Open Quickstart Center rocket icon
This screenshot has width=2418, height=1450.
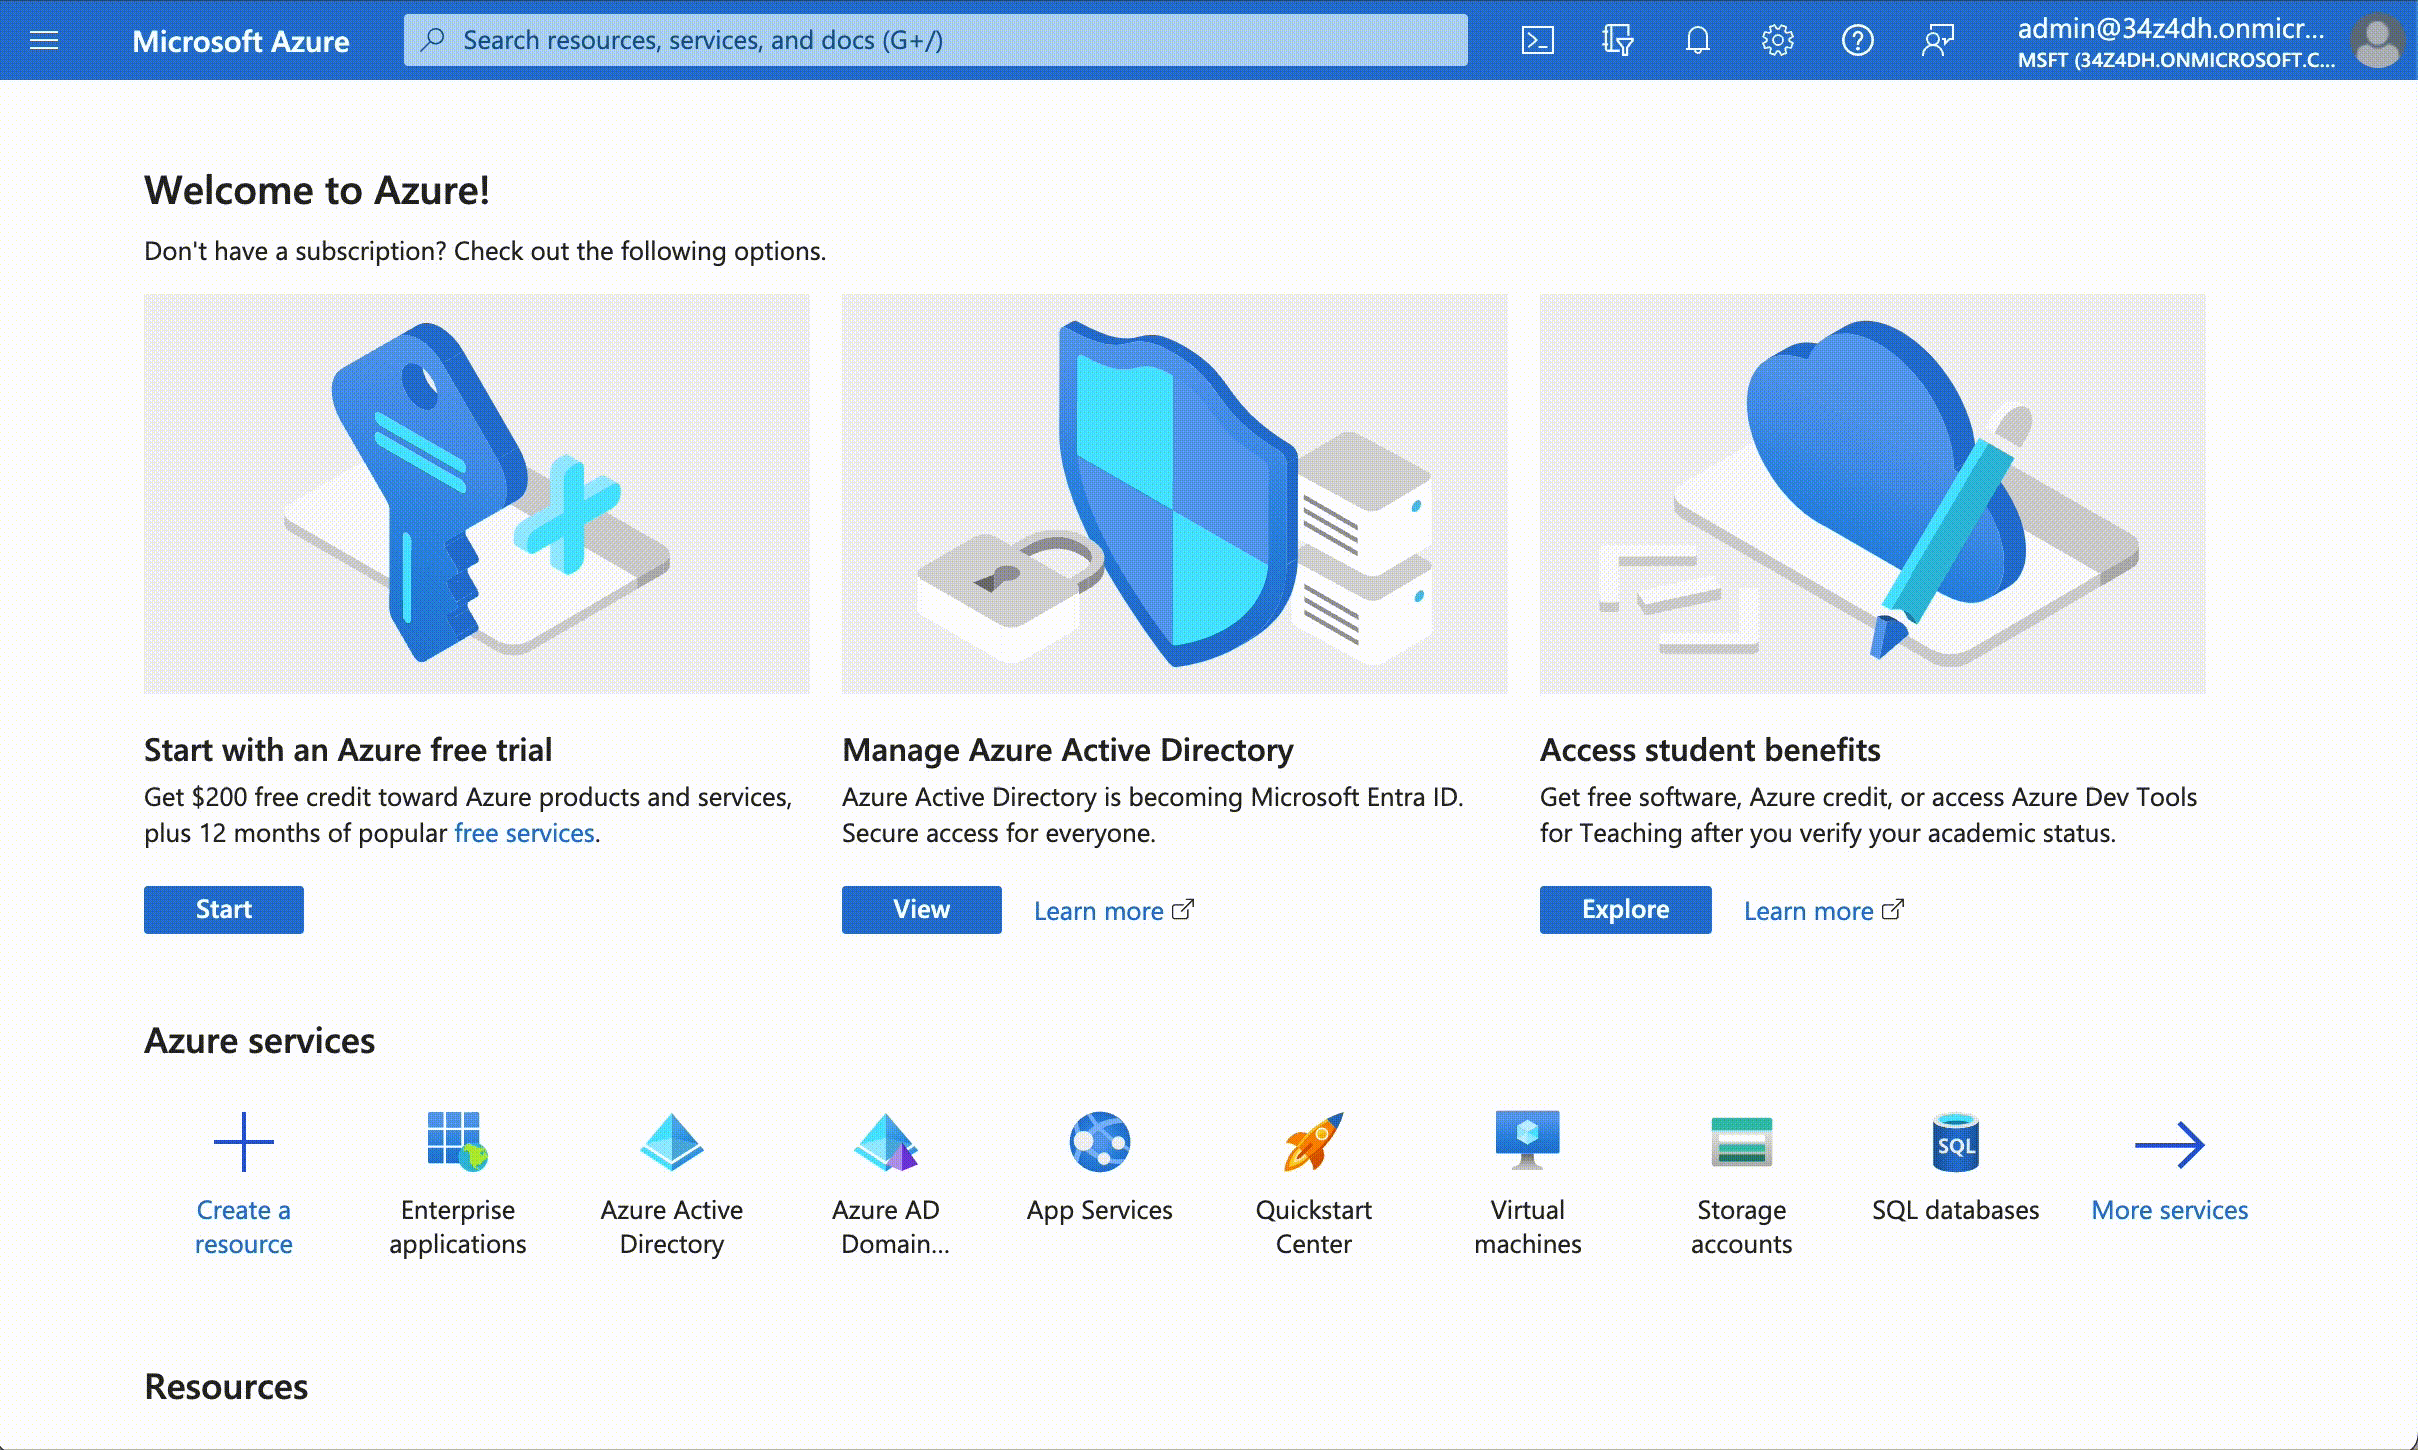[1314, 1141]
